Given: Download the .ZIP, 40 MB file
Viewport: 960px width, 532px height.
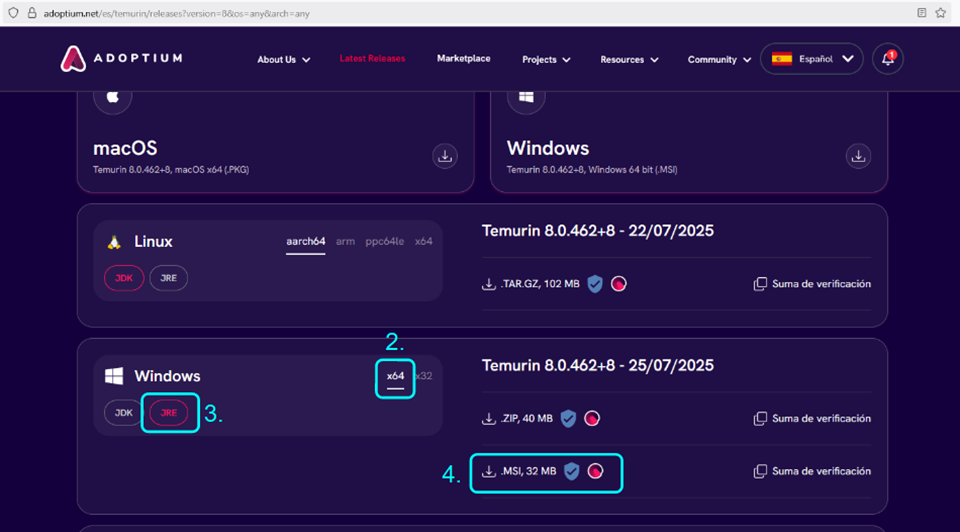Looking at the screenshot, I should point(517,419).
